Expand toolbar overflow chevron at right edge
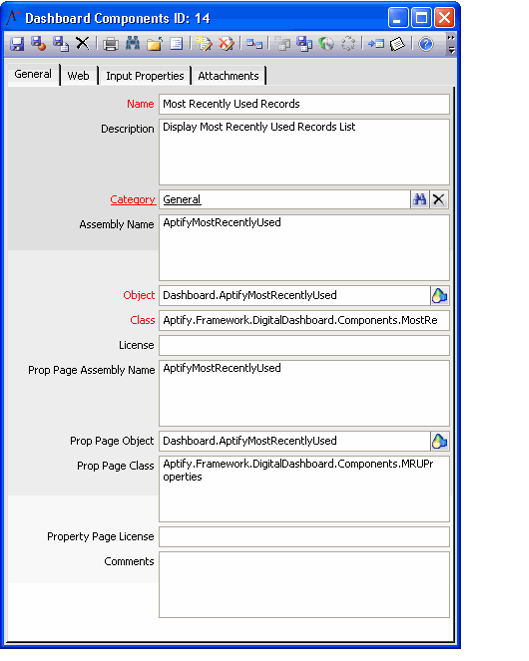The image size is (529, 661). coord(451,44)
